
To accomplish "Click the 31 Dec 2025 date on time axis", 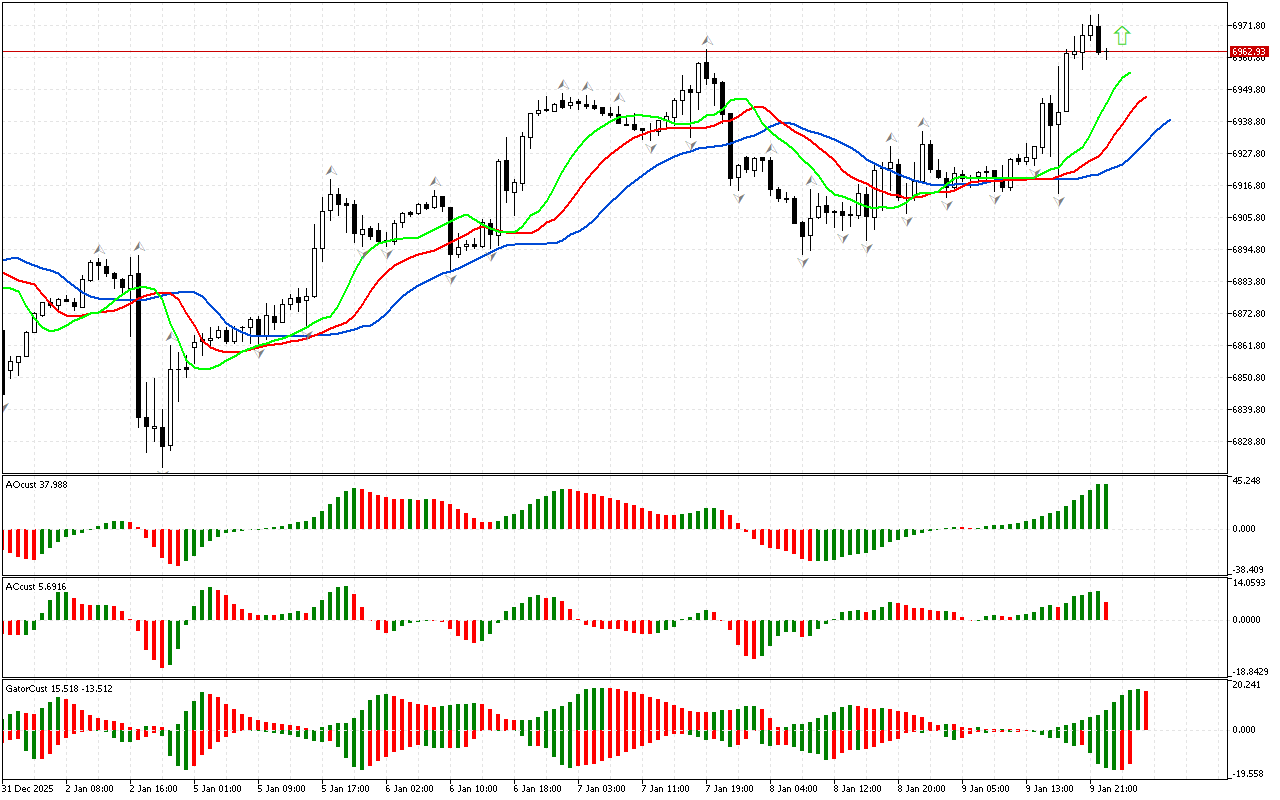I will [x=28, y=788].
